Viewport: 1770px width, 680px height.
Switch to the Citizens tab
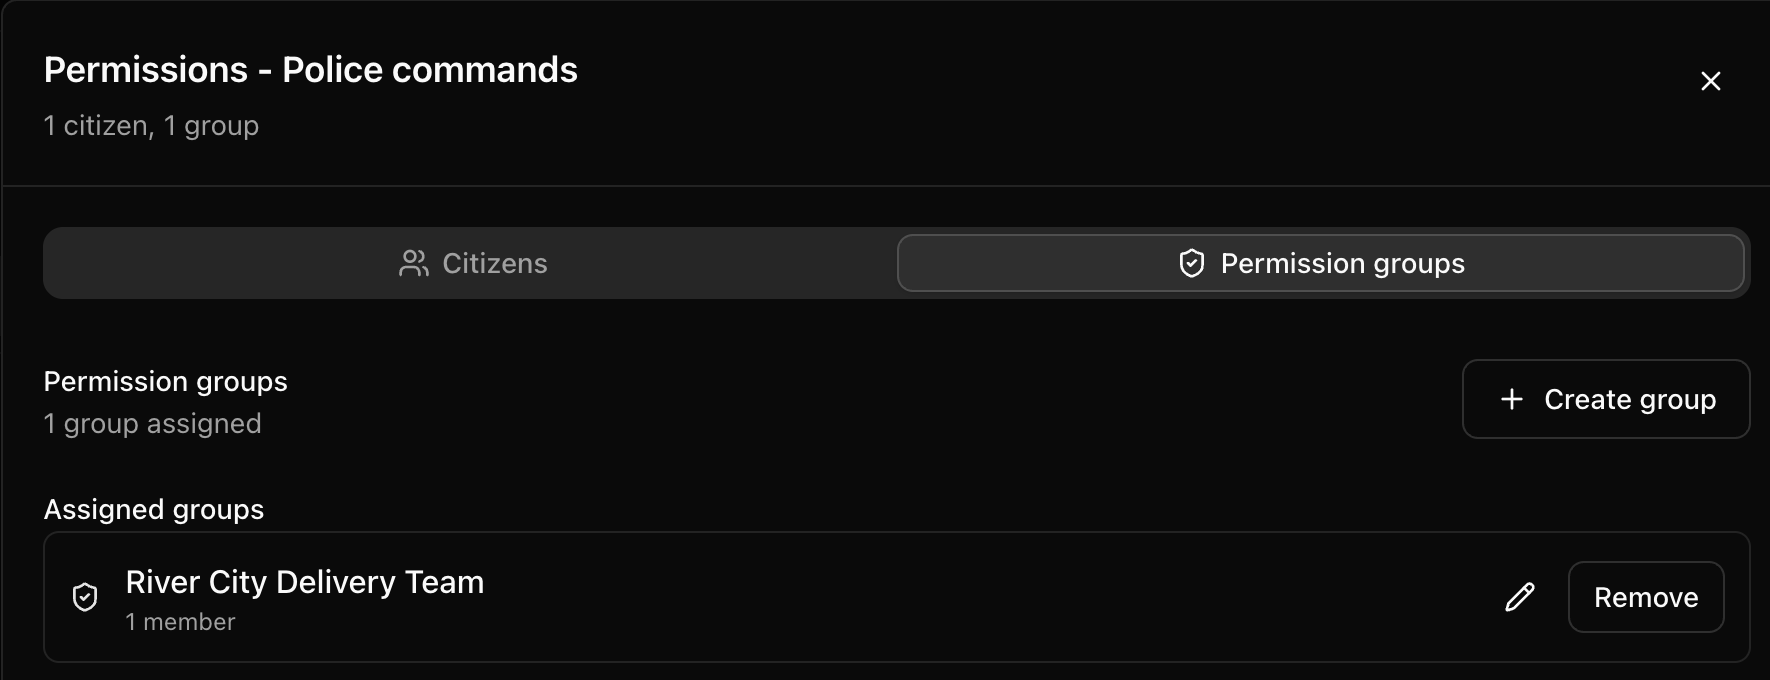(473, 263)
